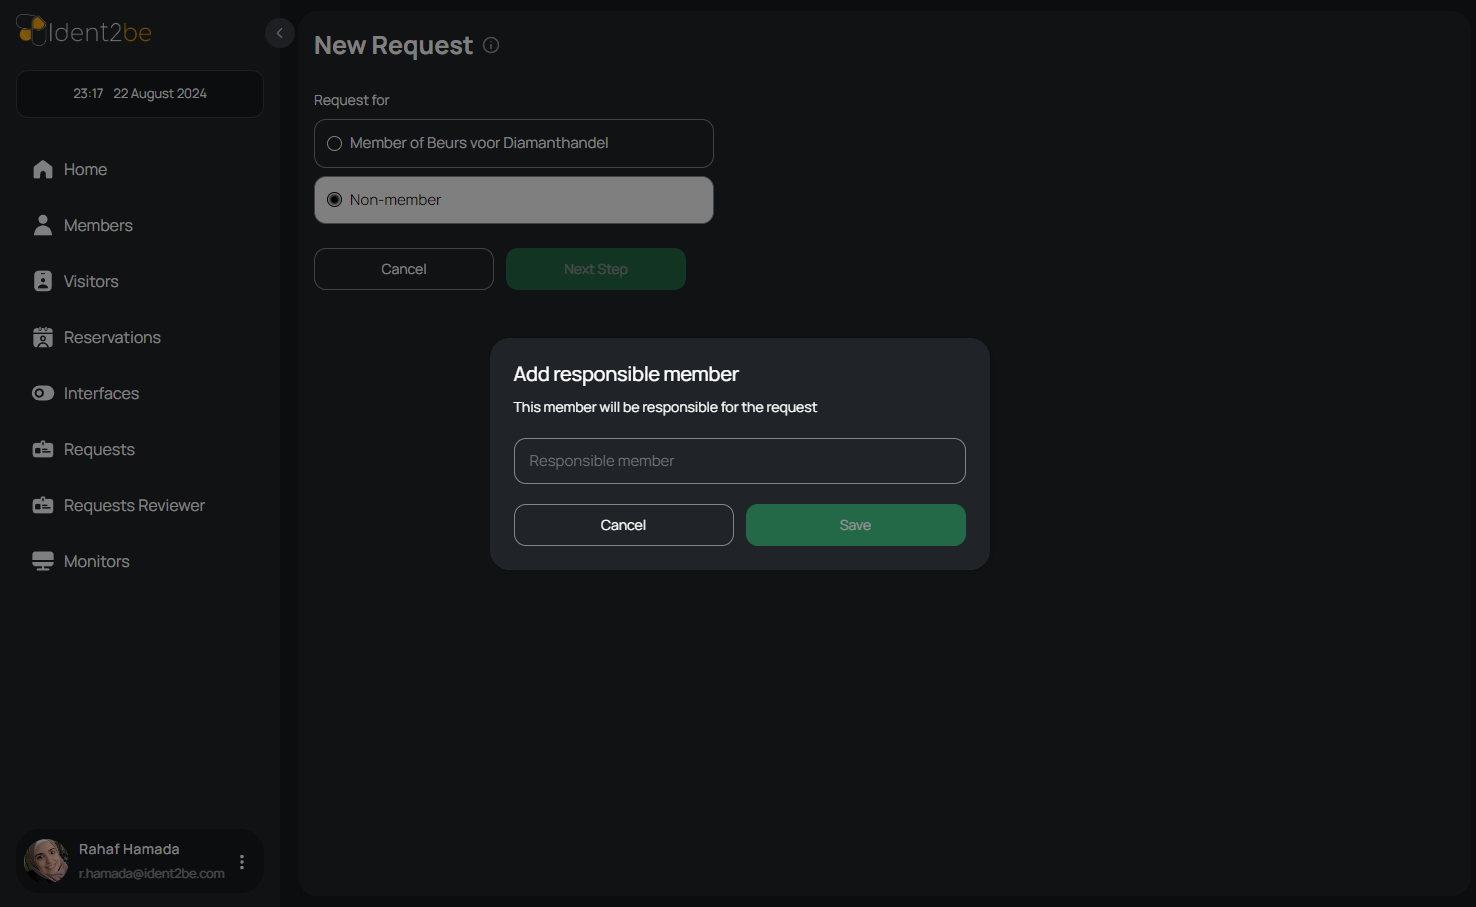
Task: Click the Members person icon
Action: [42, 226]
